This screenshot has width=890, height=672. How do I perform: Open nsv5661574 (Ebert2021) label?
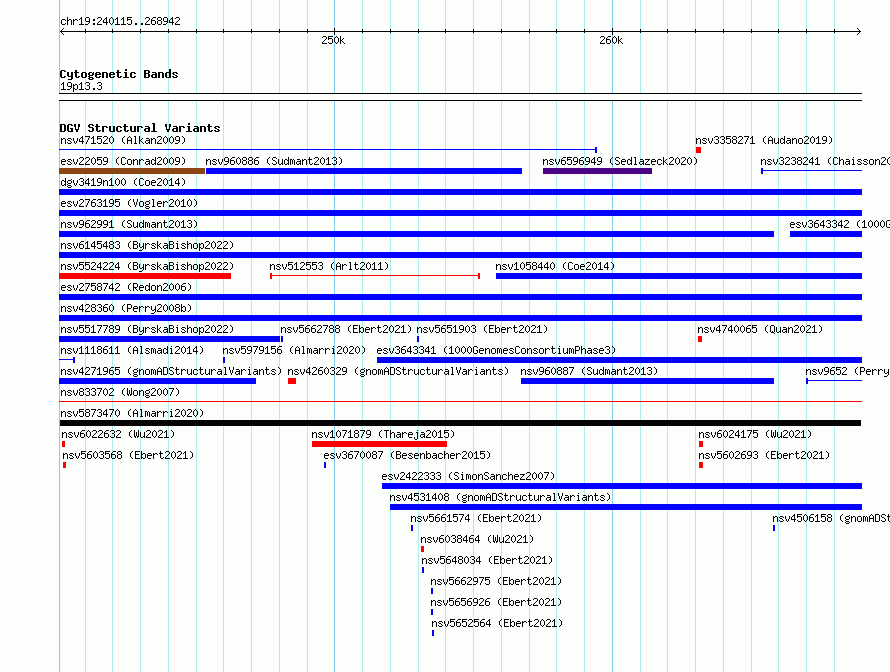(x=476, y=518)
